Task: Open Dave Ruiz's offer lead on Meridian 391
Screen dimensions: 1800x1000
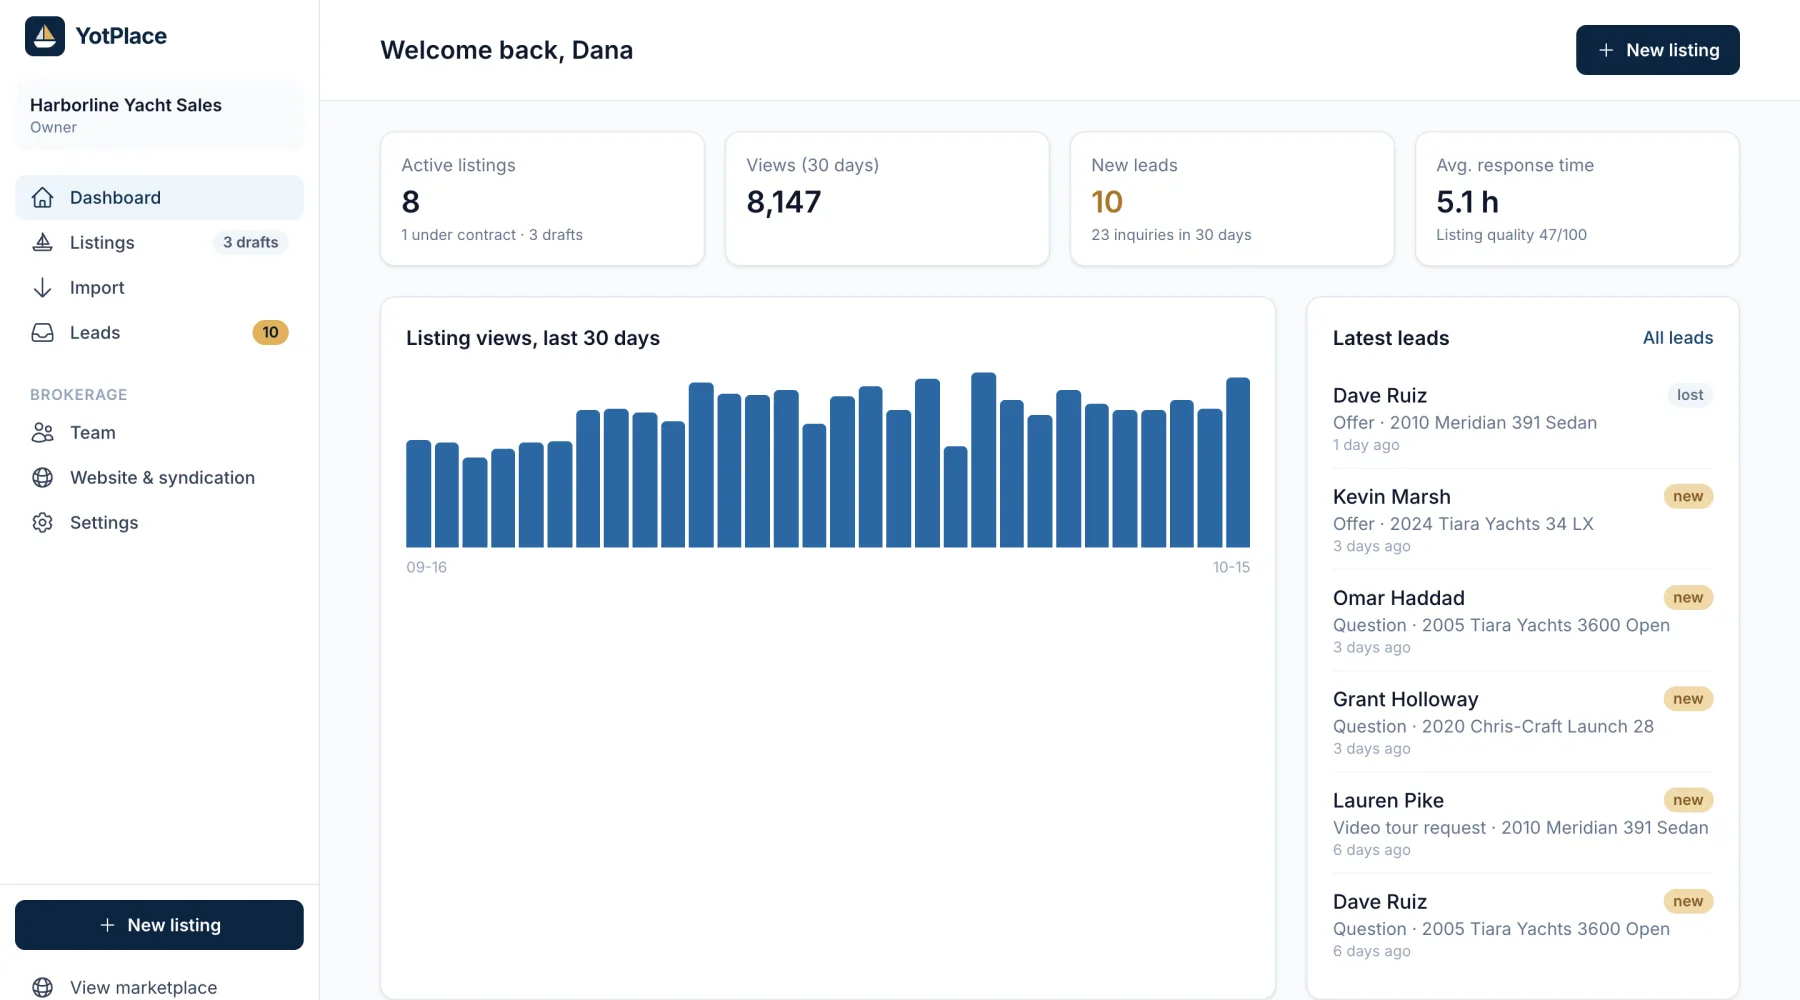Action: pyautogui.click(x=1523, y=419)
